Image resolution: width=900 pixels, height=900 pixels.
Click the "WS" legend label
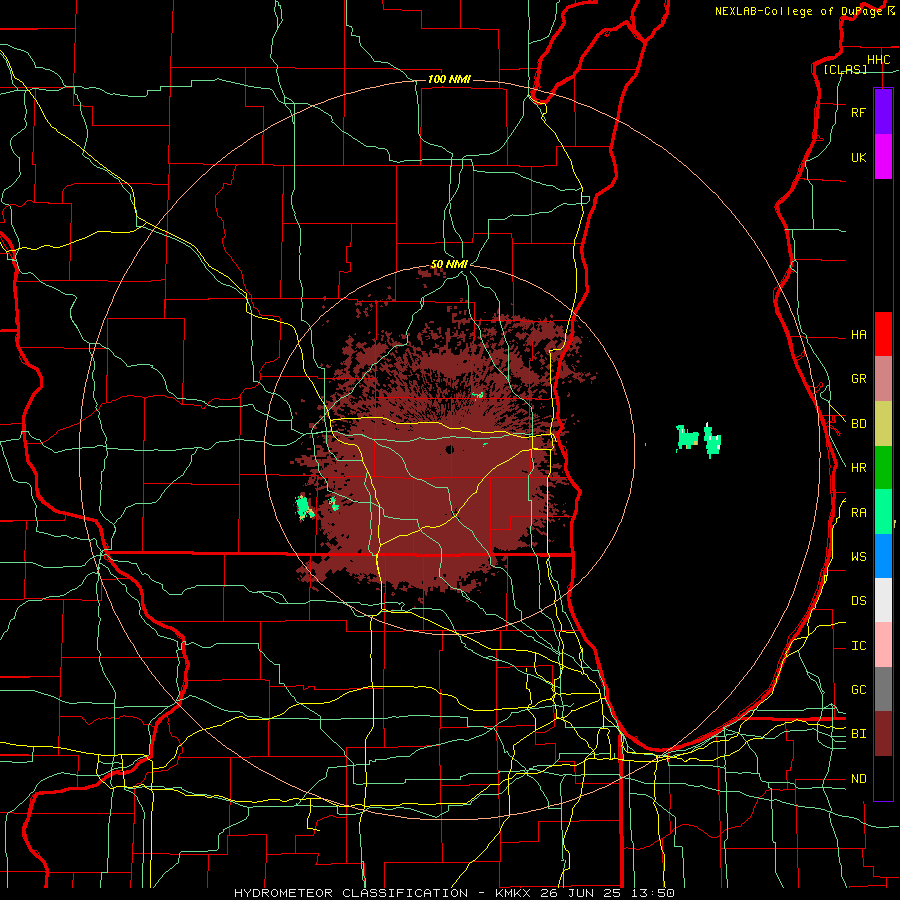858,557
